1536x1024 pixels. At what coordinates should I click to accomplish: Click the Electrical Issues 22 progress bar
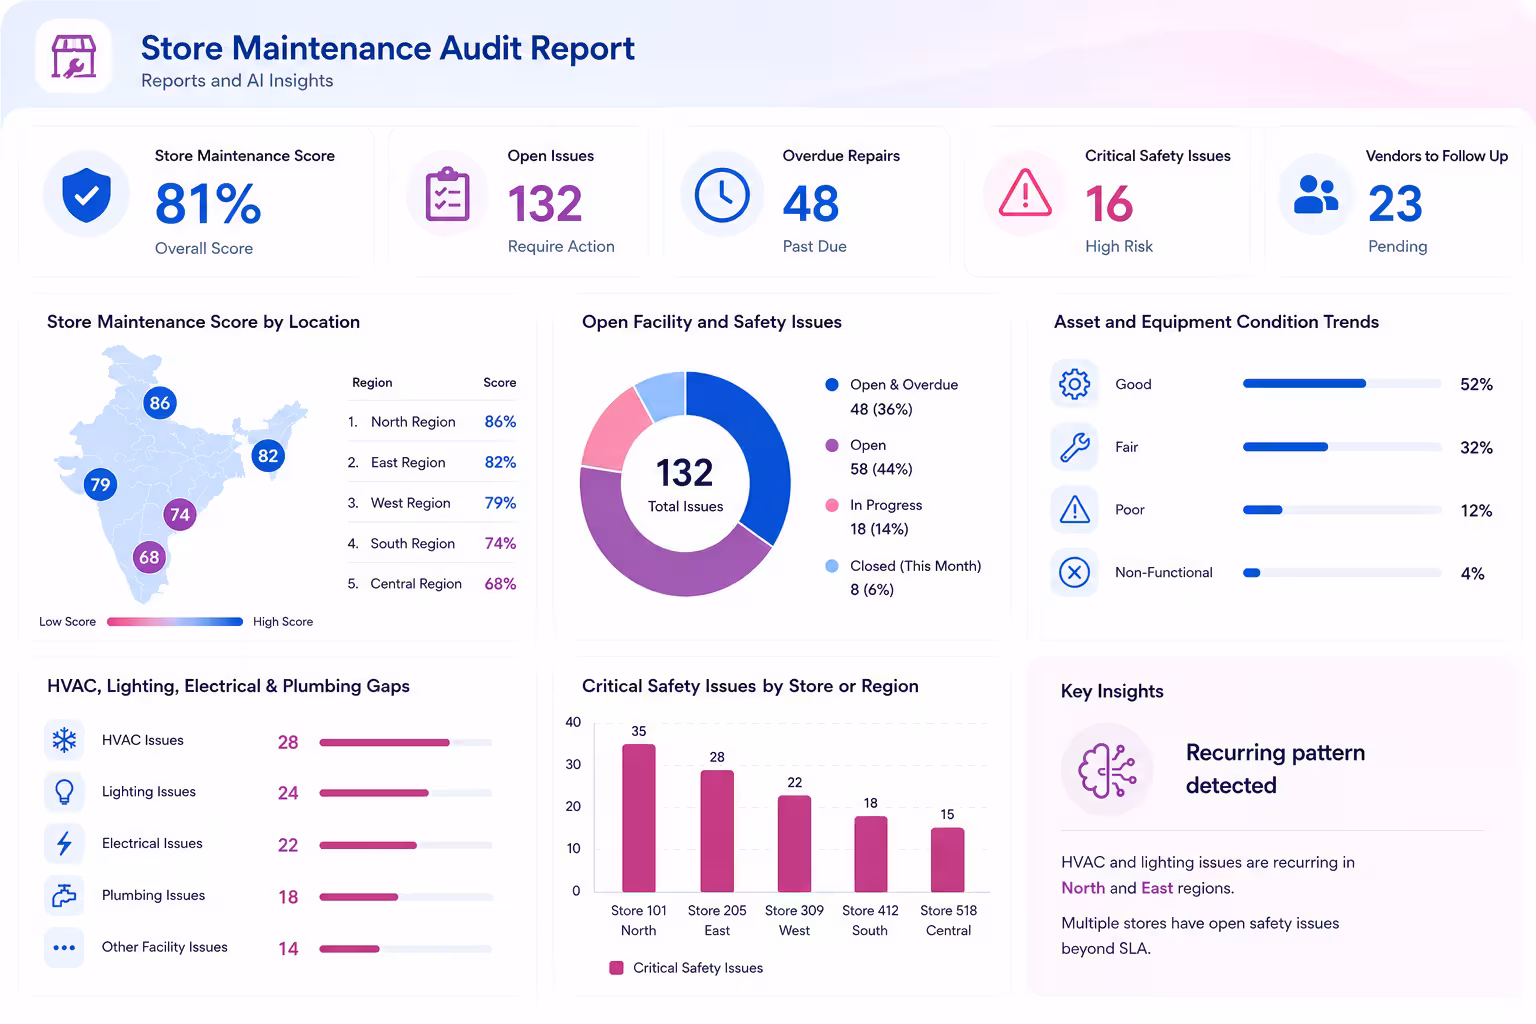point(406,845)
